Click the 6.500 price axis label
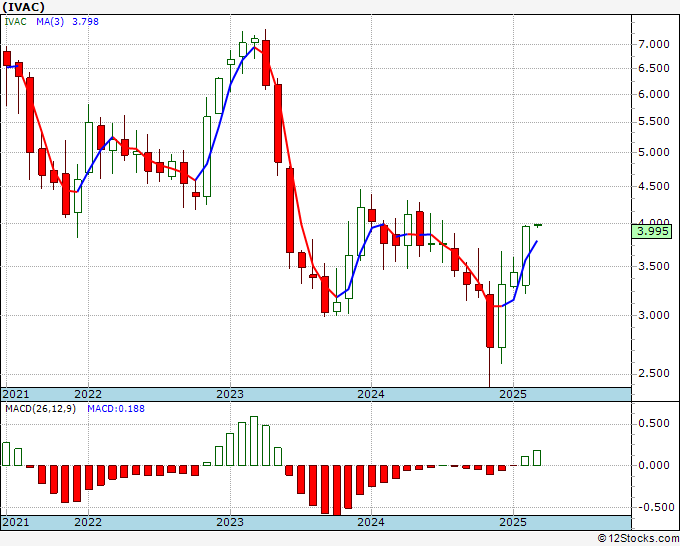 (x=654, y=69)
